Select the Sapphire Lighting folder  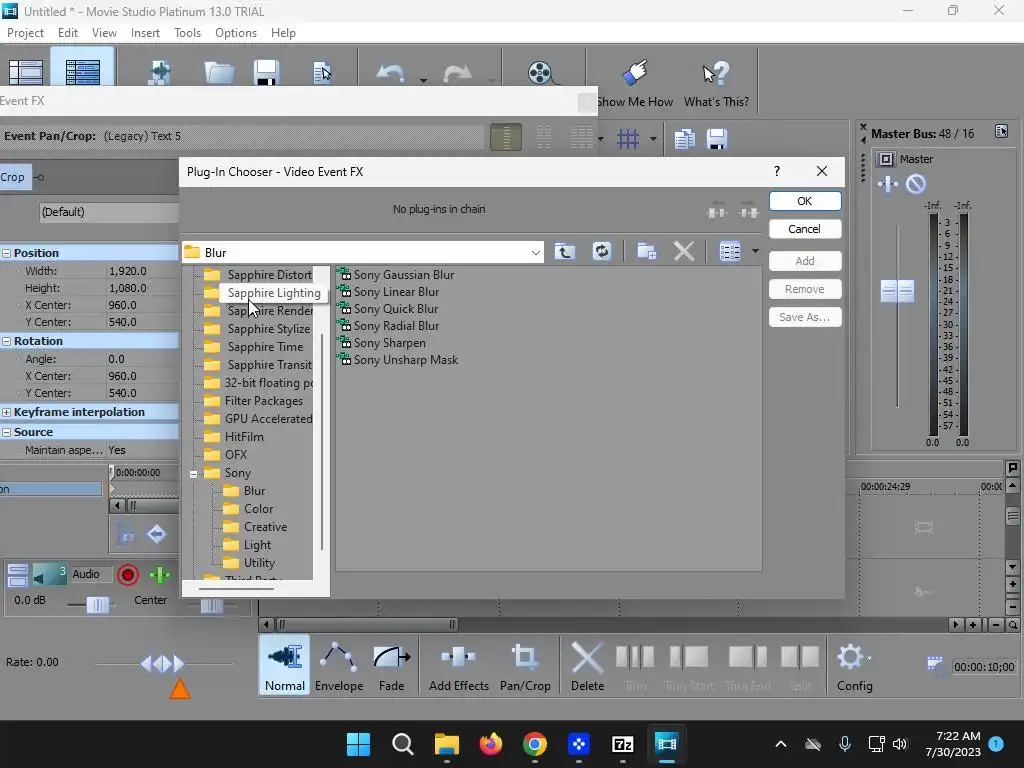coord(274,293)
